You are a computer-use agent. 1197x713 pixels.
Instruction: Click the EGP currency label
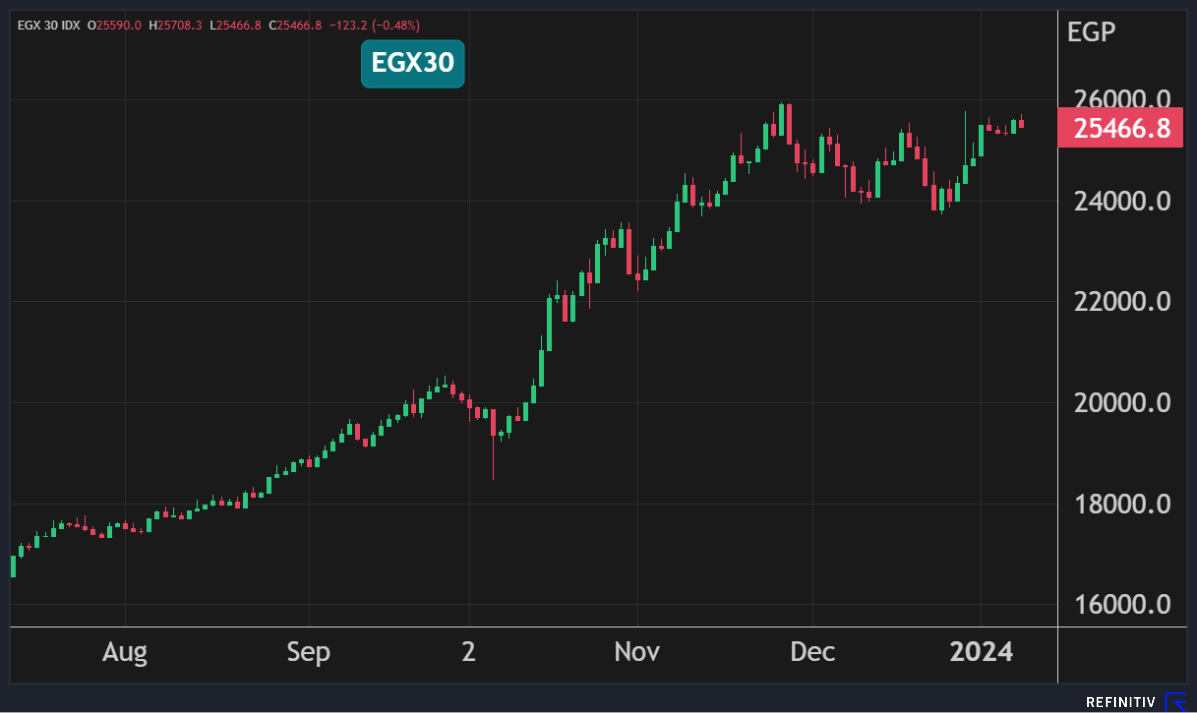point(1091,31)
